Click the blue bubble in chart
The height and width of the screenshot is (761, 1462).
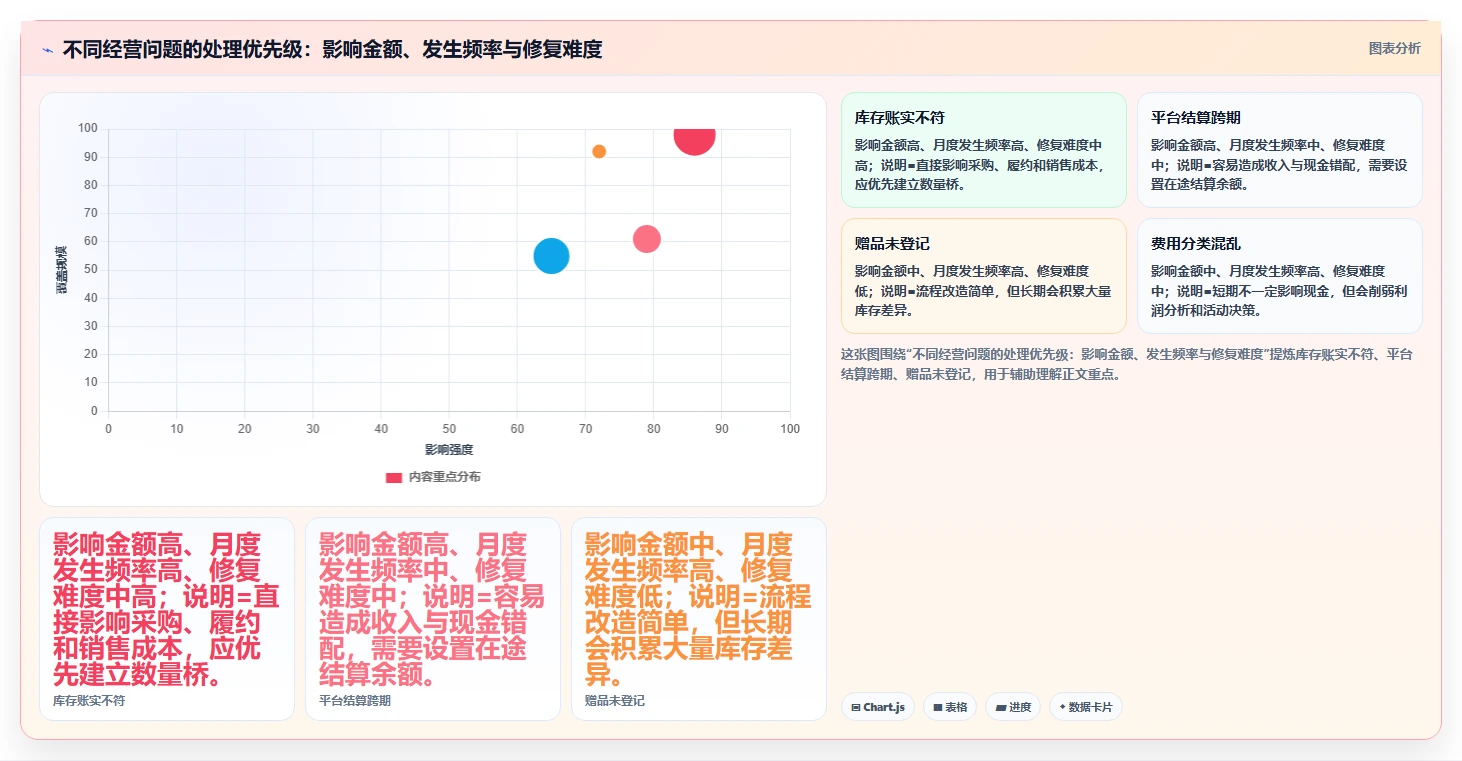point(551,256)
